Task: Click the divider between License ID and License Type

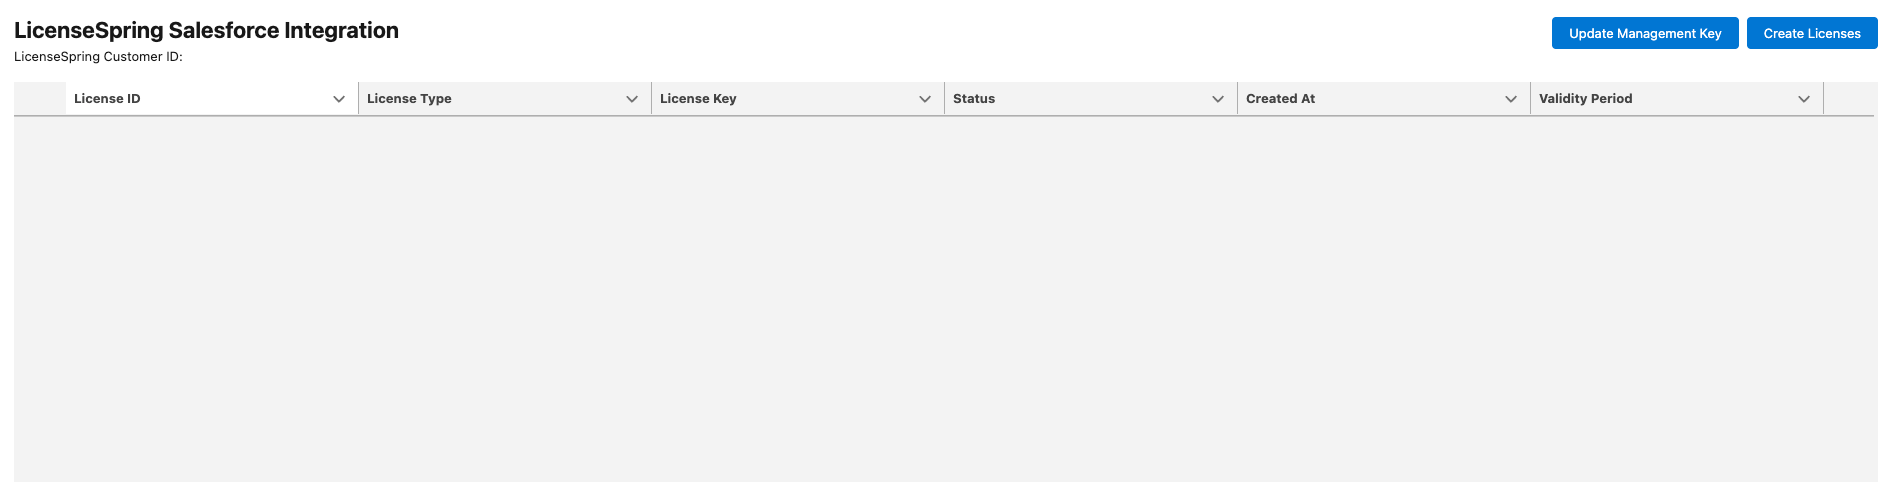Action: click(x=358, y=99)
